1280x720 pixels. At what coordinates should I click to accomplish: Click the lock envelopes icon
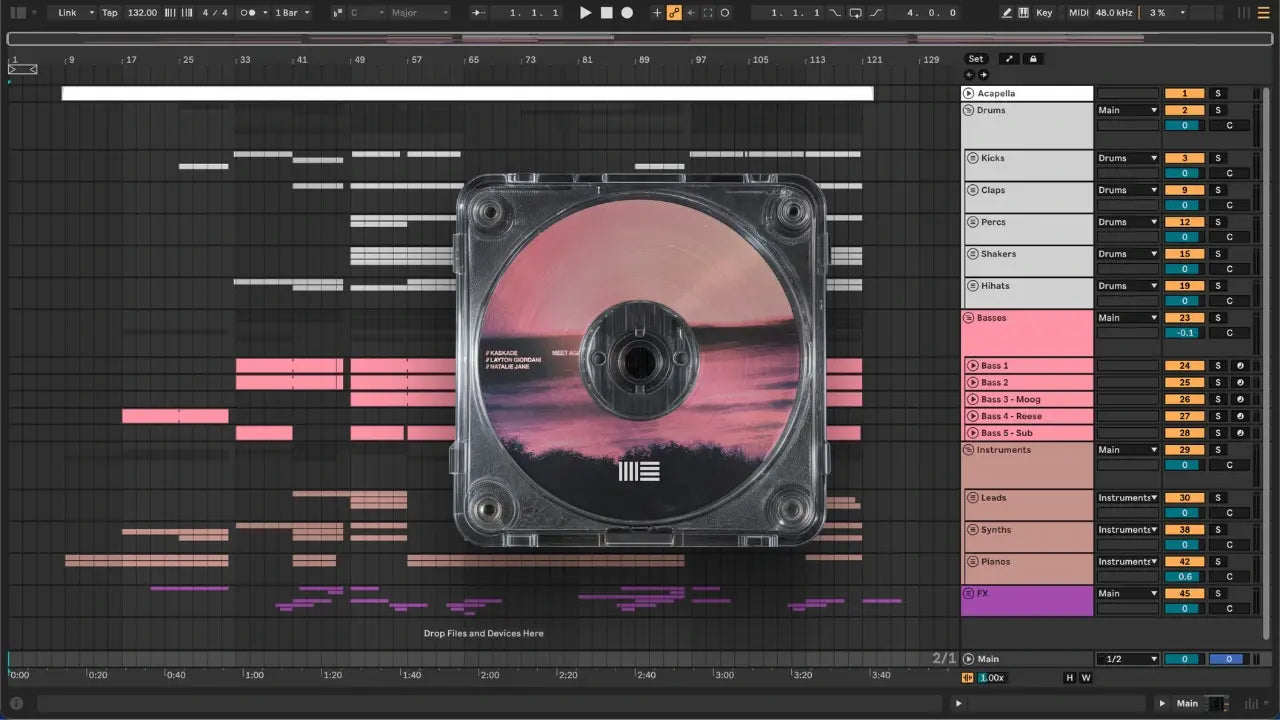click(x=1034, y=59)
